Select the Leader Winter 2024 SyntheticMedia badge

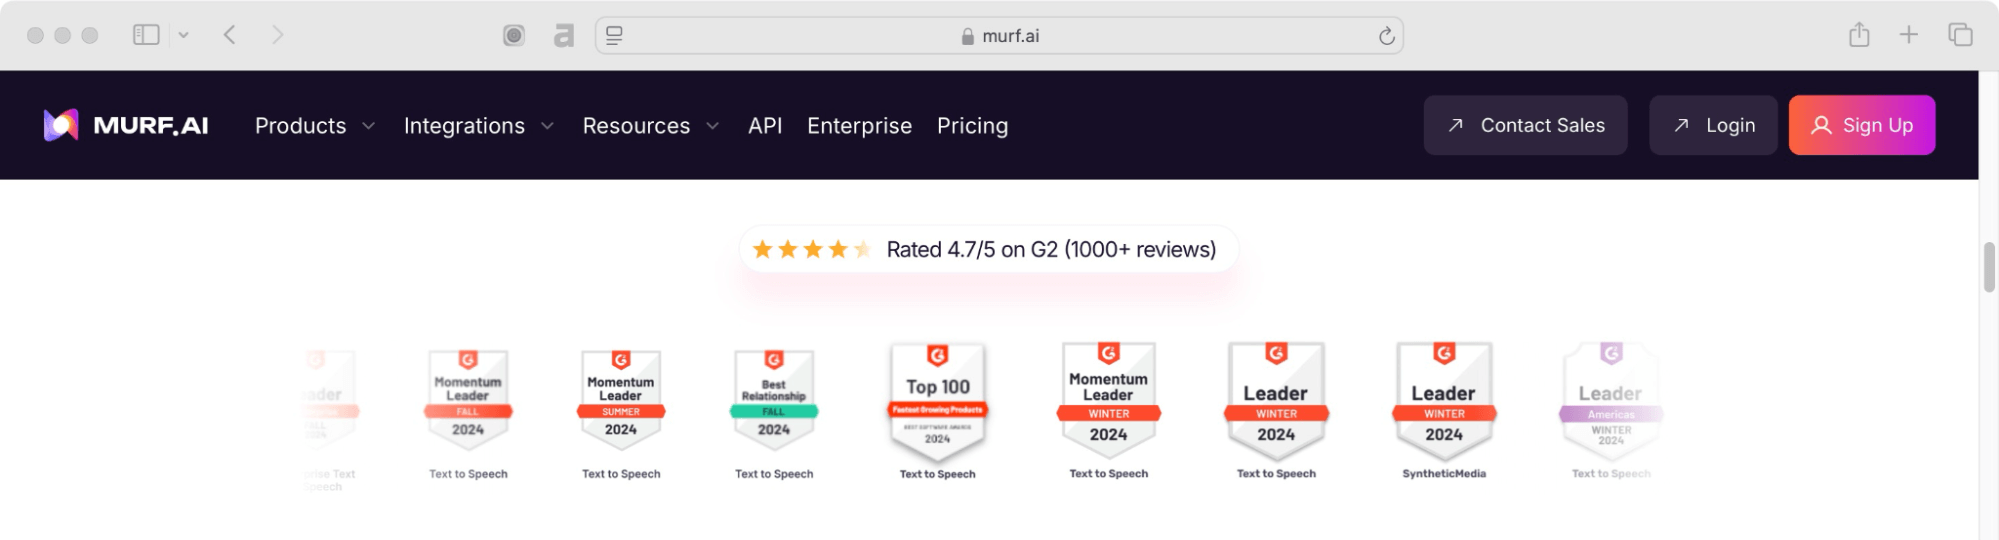pos(1444,400)
